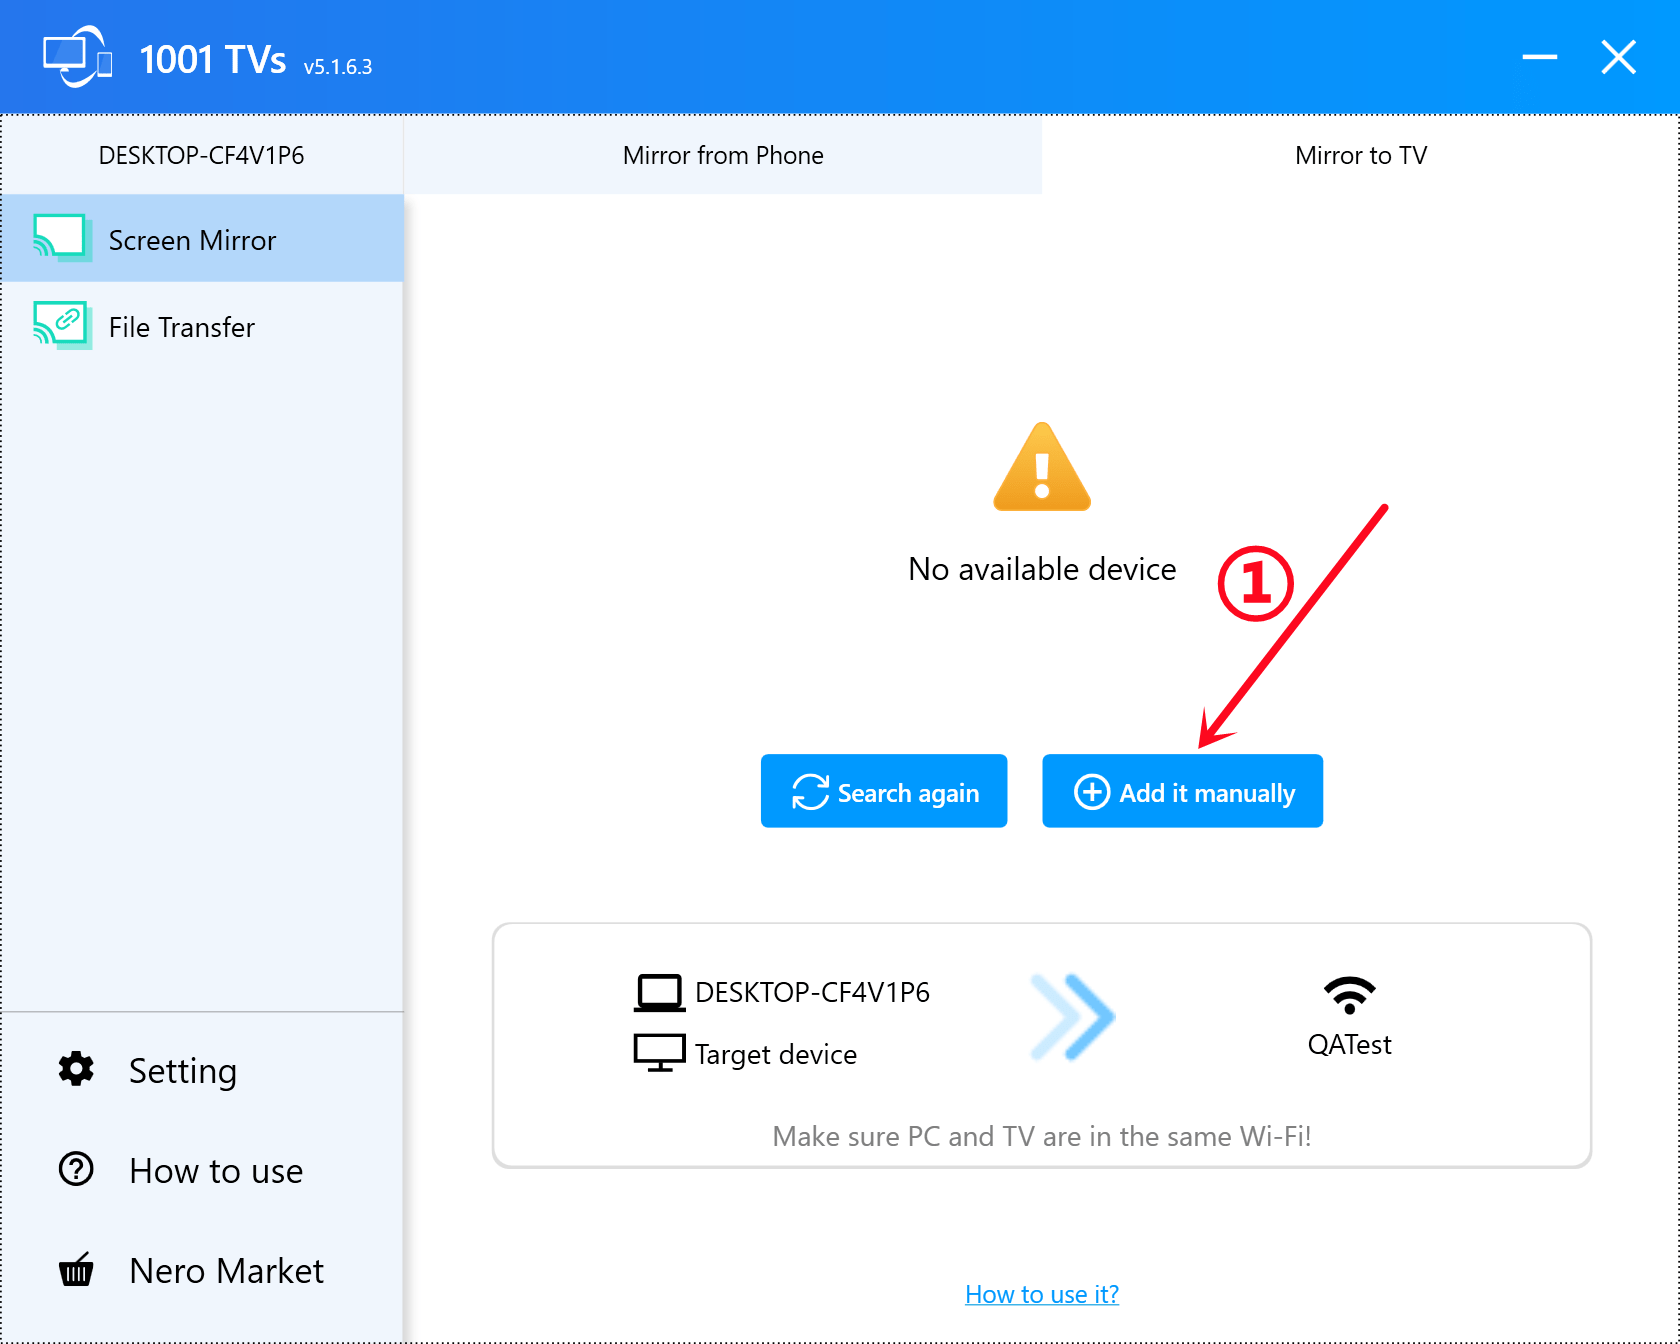Click the Wi-Fi signal icon above QATest
The height and width of the screenshot is (1344, 1680).
[x=1349, y=994]
